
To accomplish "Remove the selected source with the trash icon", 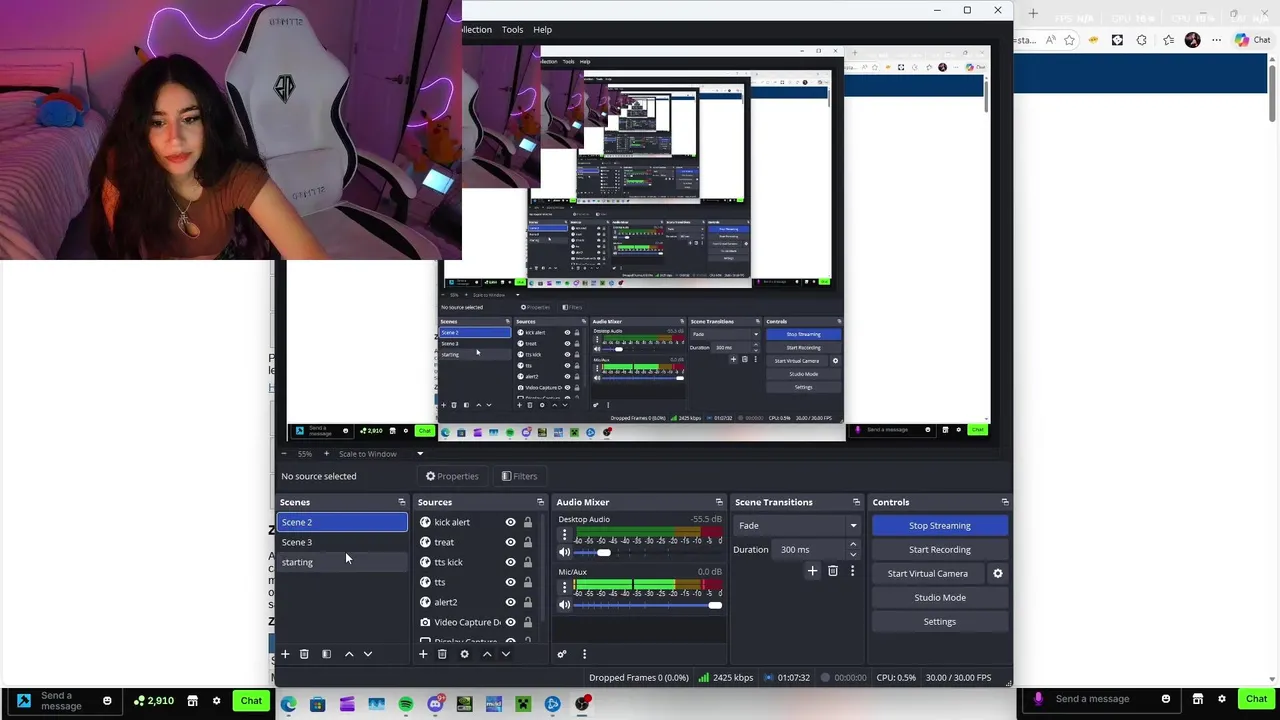I will [x=442, y=654].
